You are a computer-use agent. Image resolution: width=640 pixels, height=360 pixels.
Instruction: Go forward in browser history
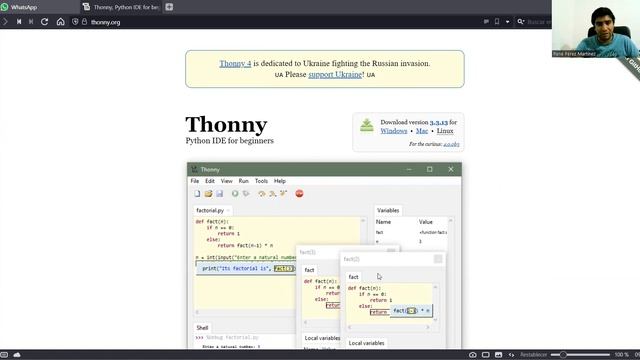coord(5,22)
